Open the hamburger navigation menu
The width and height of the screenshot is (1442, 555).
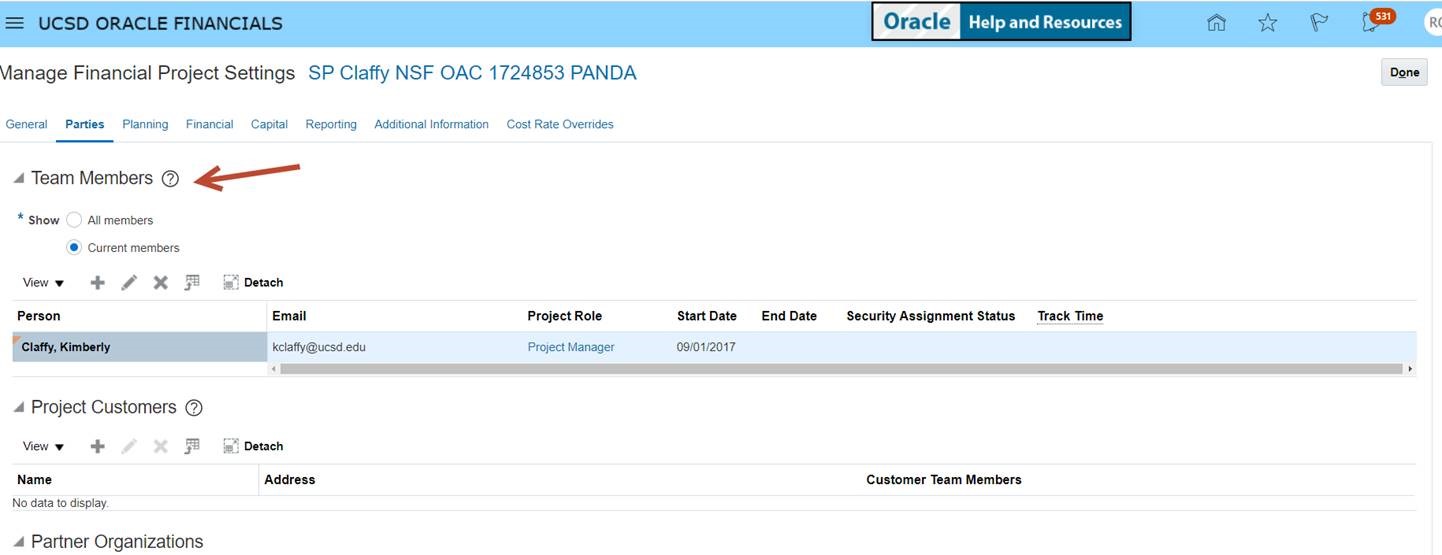click(15, 23)
